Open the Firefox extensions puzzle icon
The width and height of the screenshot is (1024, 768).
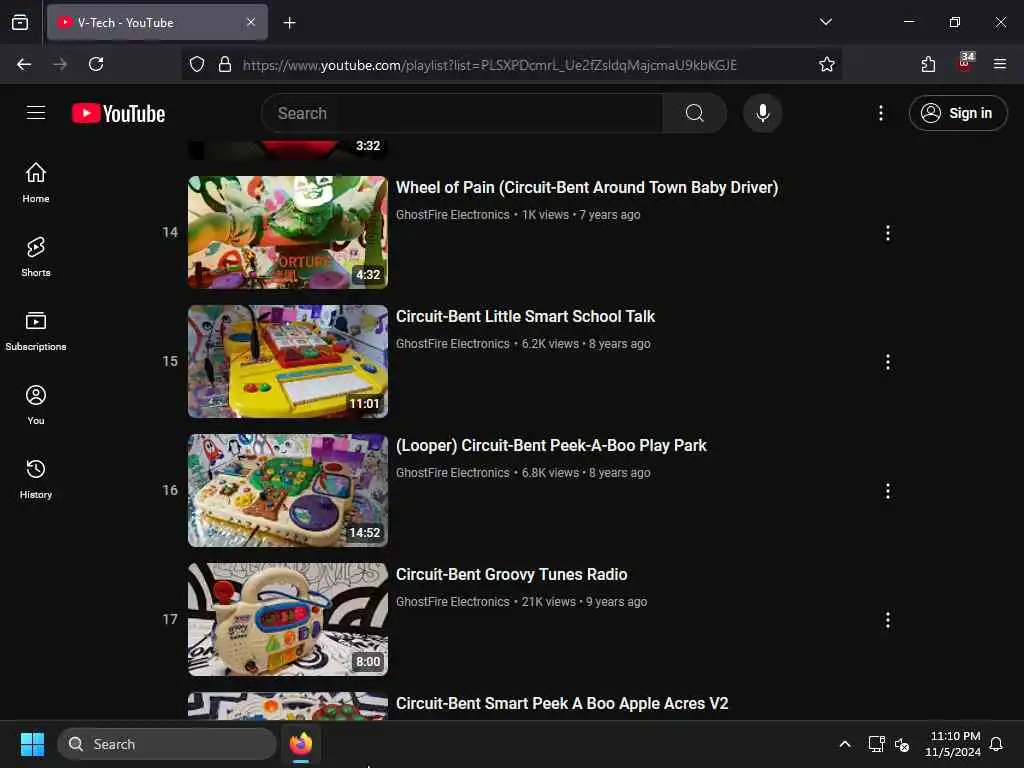(x=928, y=64)
